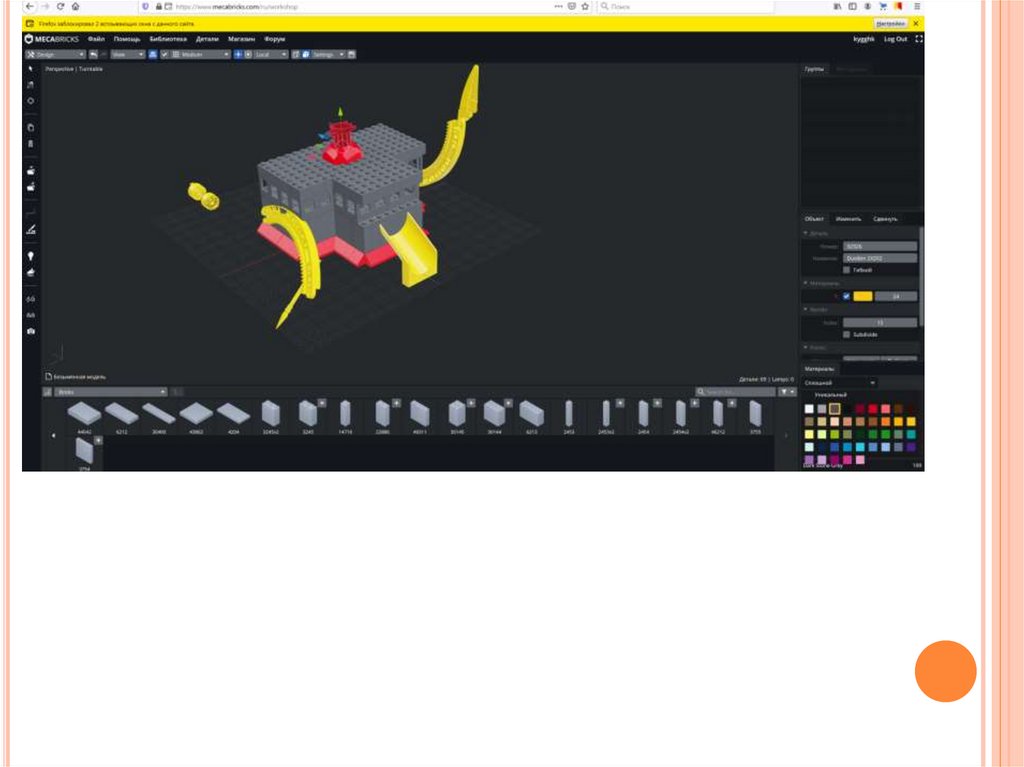Open the Medium grid size dropdown
1024x767 pixels.
point(200,54)
